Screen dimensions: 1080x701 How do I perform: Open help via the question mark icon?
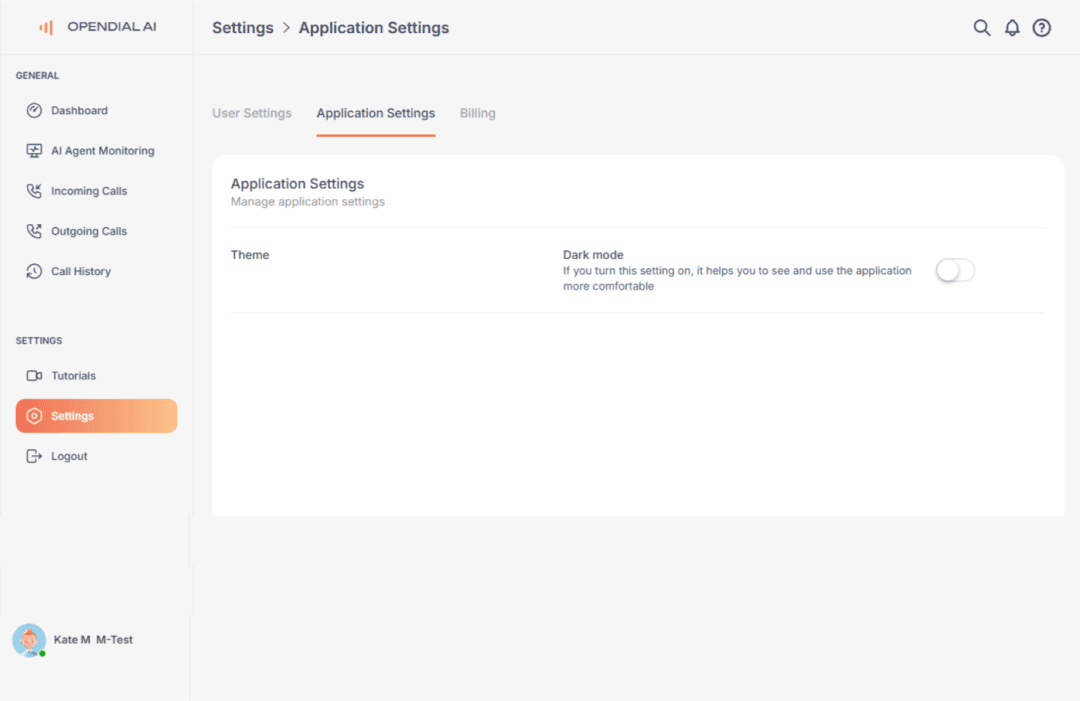[1041, 27]
